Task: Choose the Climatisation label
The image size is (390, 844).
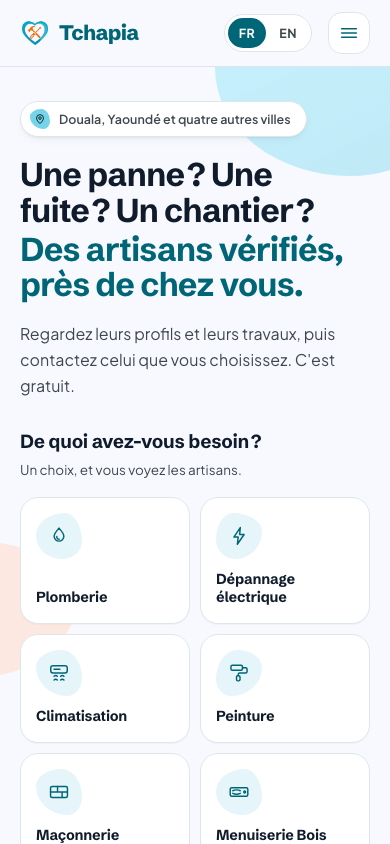Action: point(82,716)
